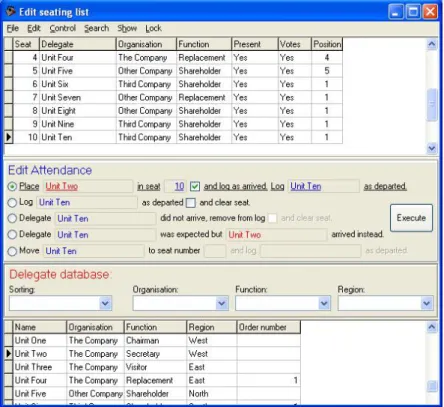Open the Edit menu
444x407 pixels.
[x=34, y=28]
